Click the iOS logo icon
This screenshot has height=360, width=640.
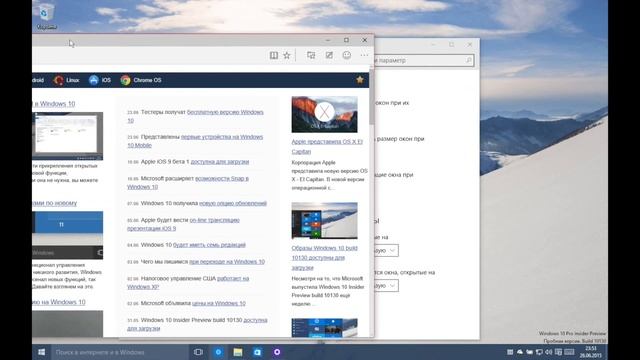(94, 80)
